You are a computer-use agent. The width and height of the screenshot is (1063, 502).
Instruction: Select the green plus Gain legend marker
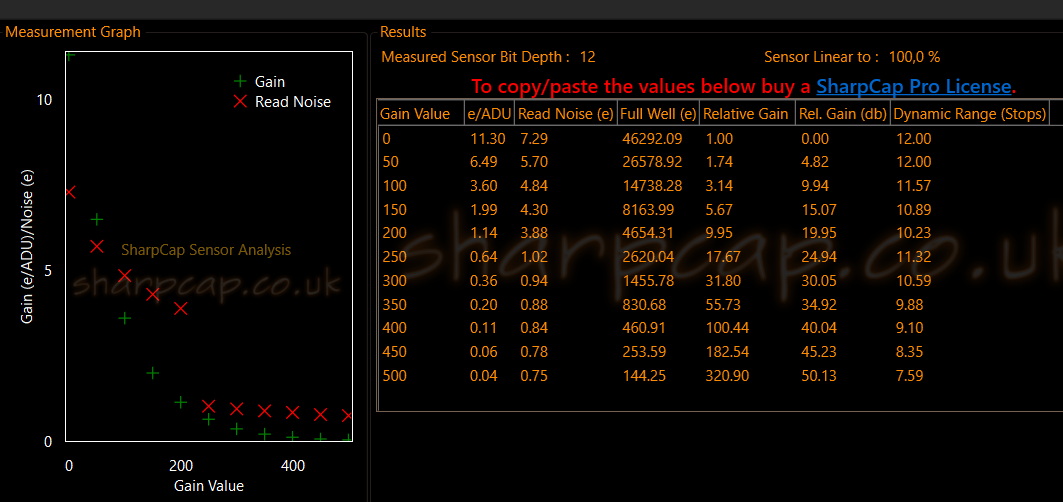[x=239, y=81]
